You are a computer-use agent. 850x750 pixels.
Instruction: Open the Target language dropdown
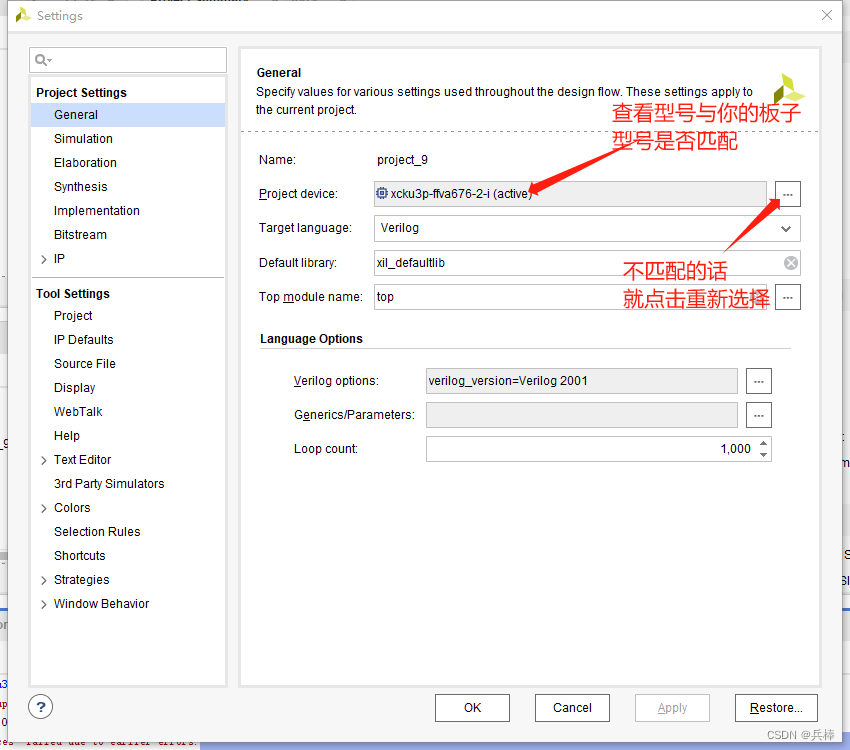tap(785, 229)
